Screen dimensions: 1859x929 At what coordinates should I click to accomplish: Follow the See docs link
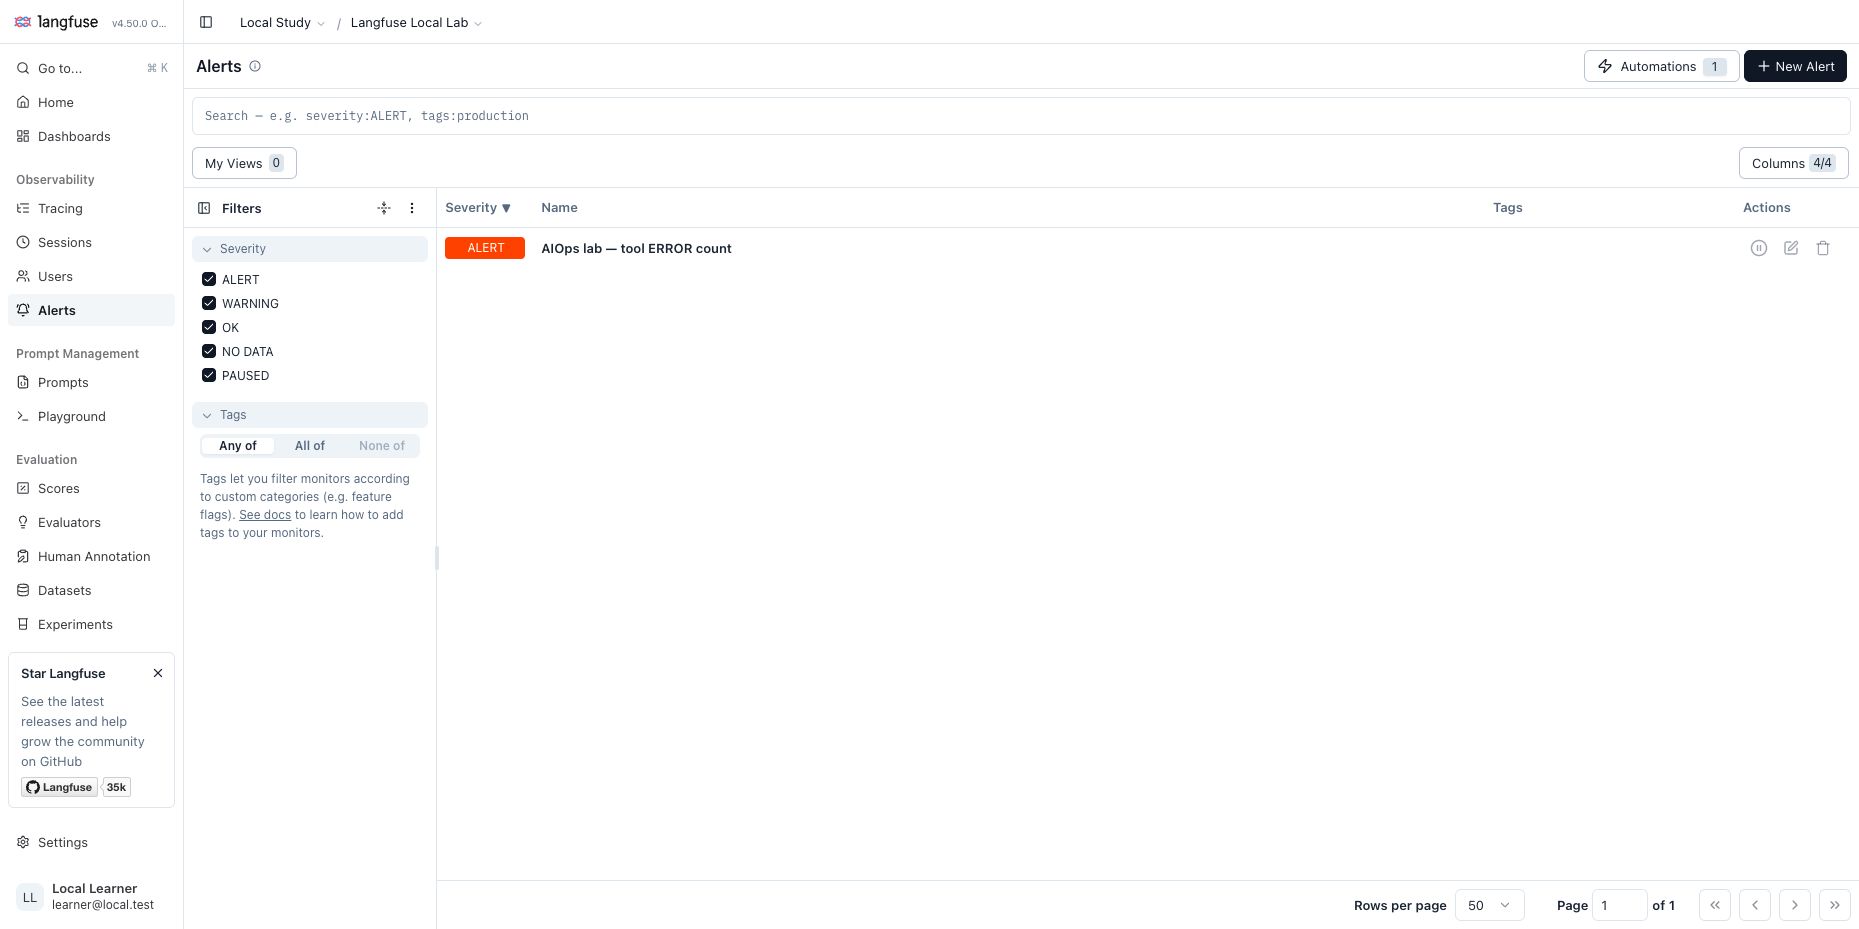click(265, 515)
